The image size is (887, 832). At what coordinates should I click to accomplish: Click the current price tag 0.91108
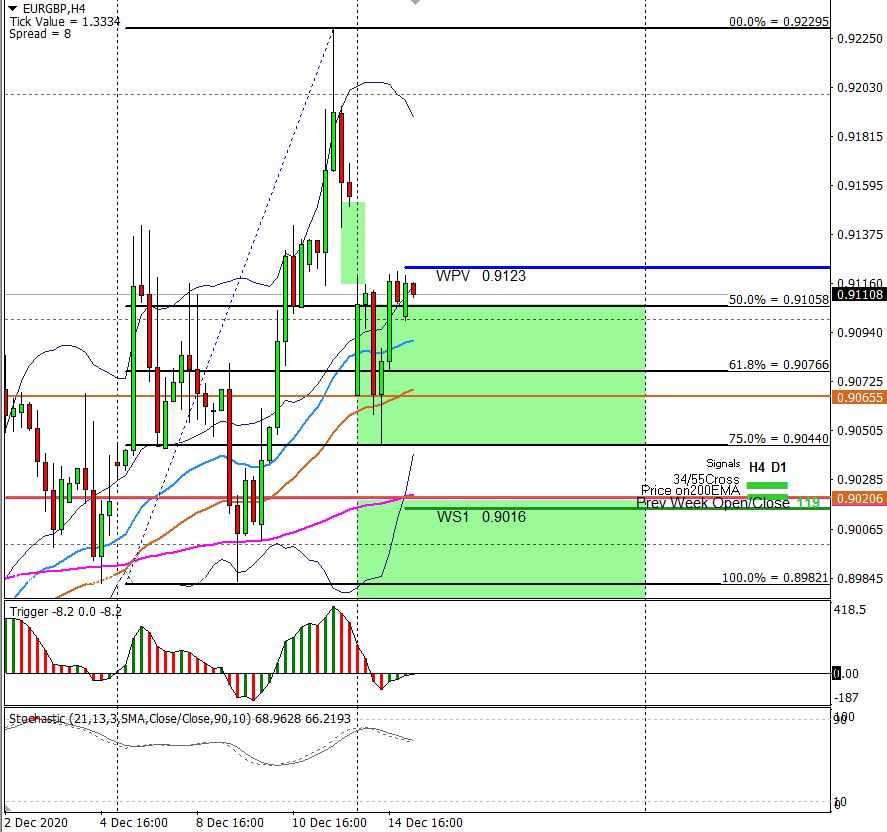click(x=859, y=294)
